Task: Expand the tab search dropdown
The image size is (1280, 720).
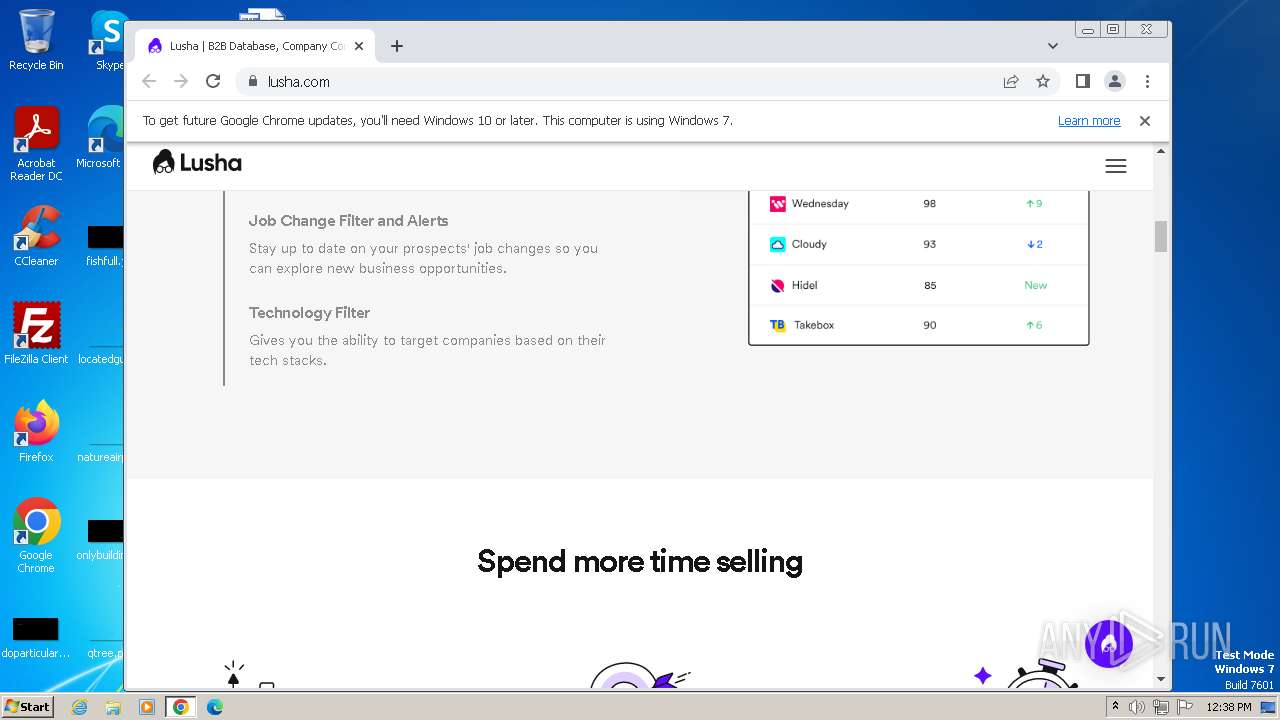Action: click(1053, 46)
